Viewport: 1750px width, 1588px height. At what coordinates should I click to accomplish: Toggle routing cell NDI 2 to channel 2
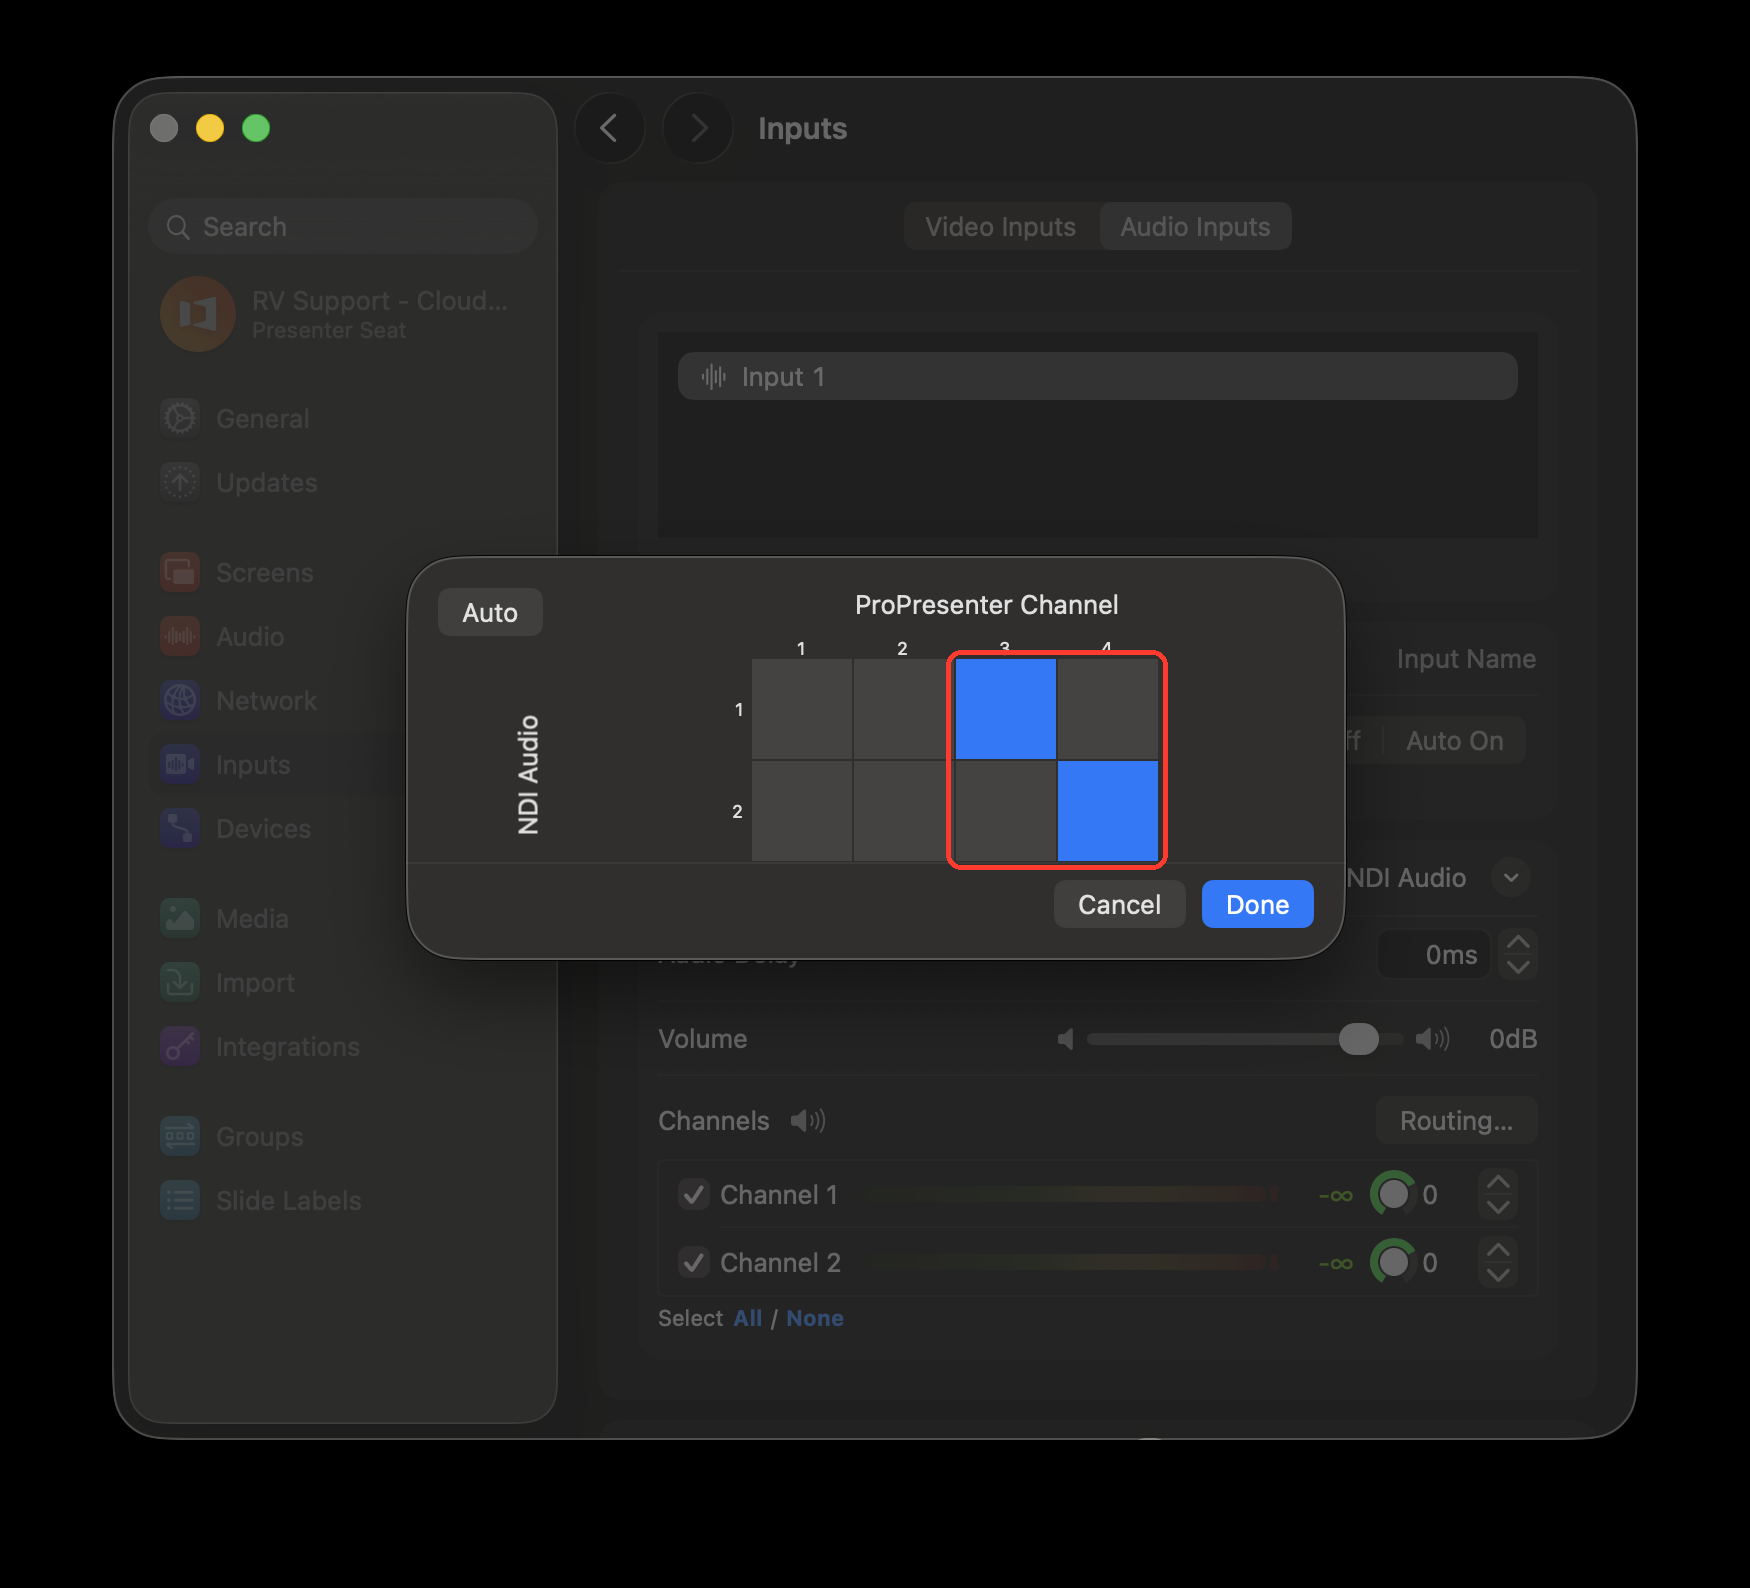coord(903,811)
